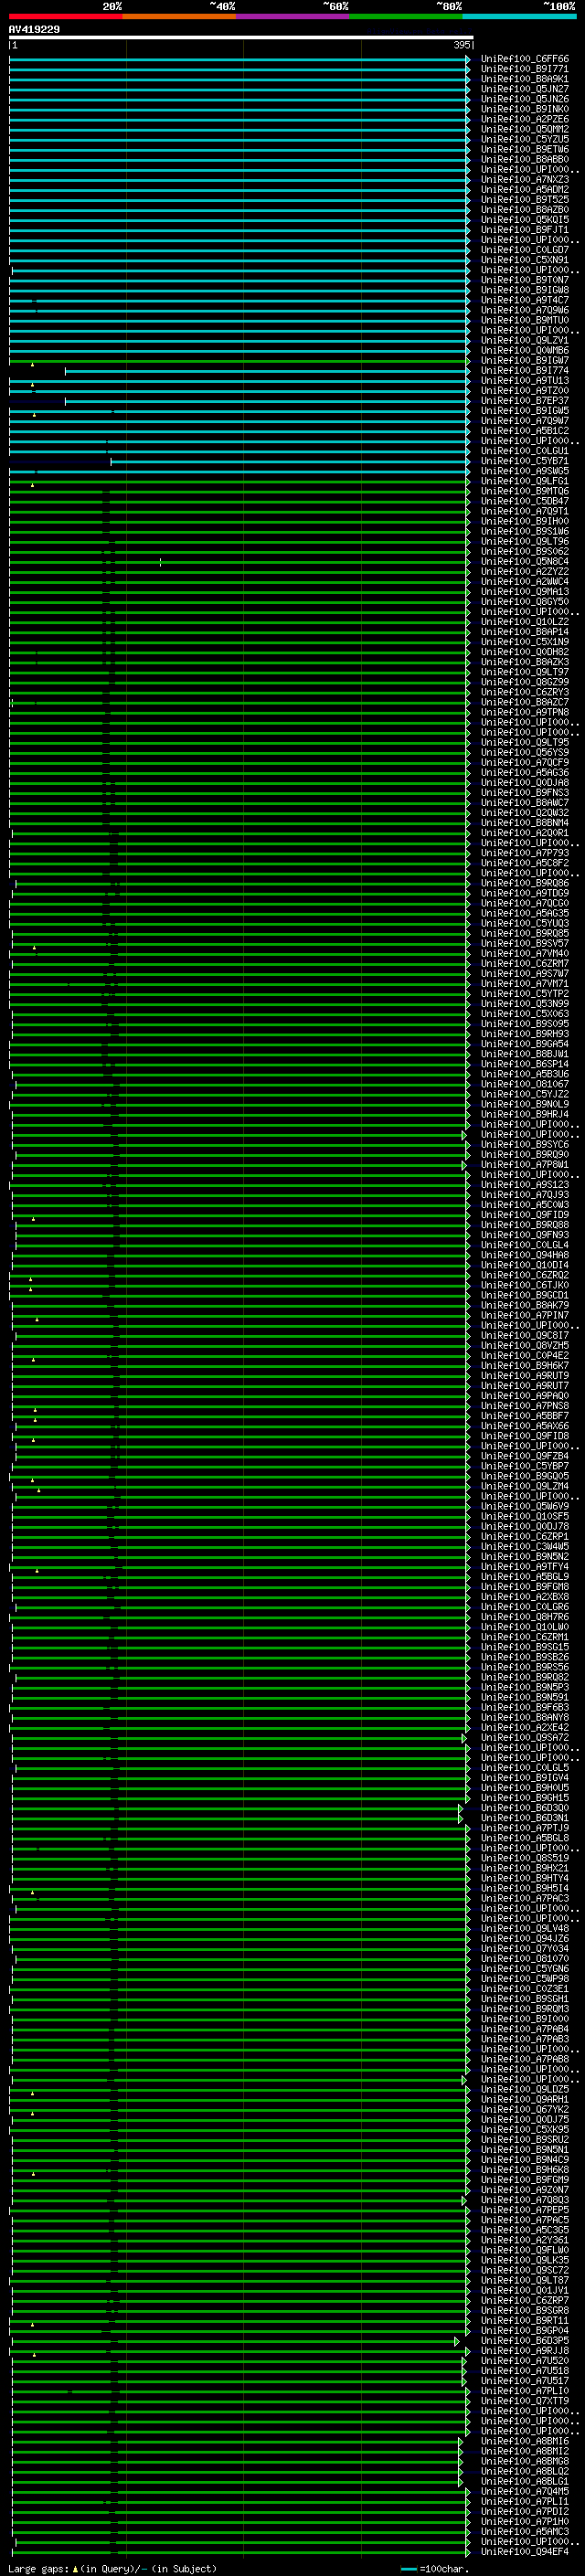Click the green alignment bar for UniRef100_B9IGW7
This screenshot has width=585, height=2576.
coord(239,360)
